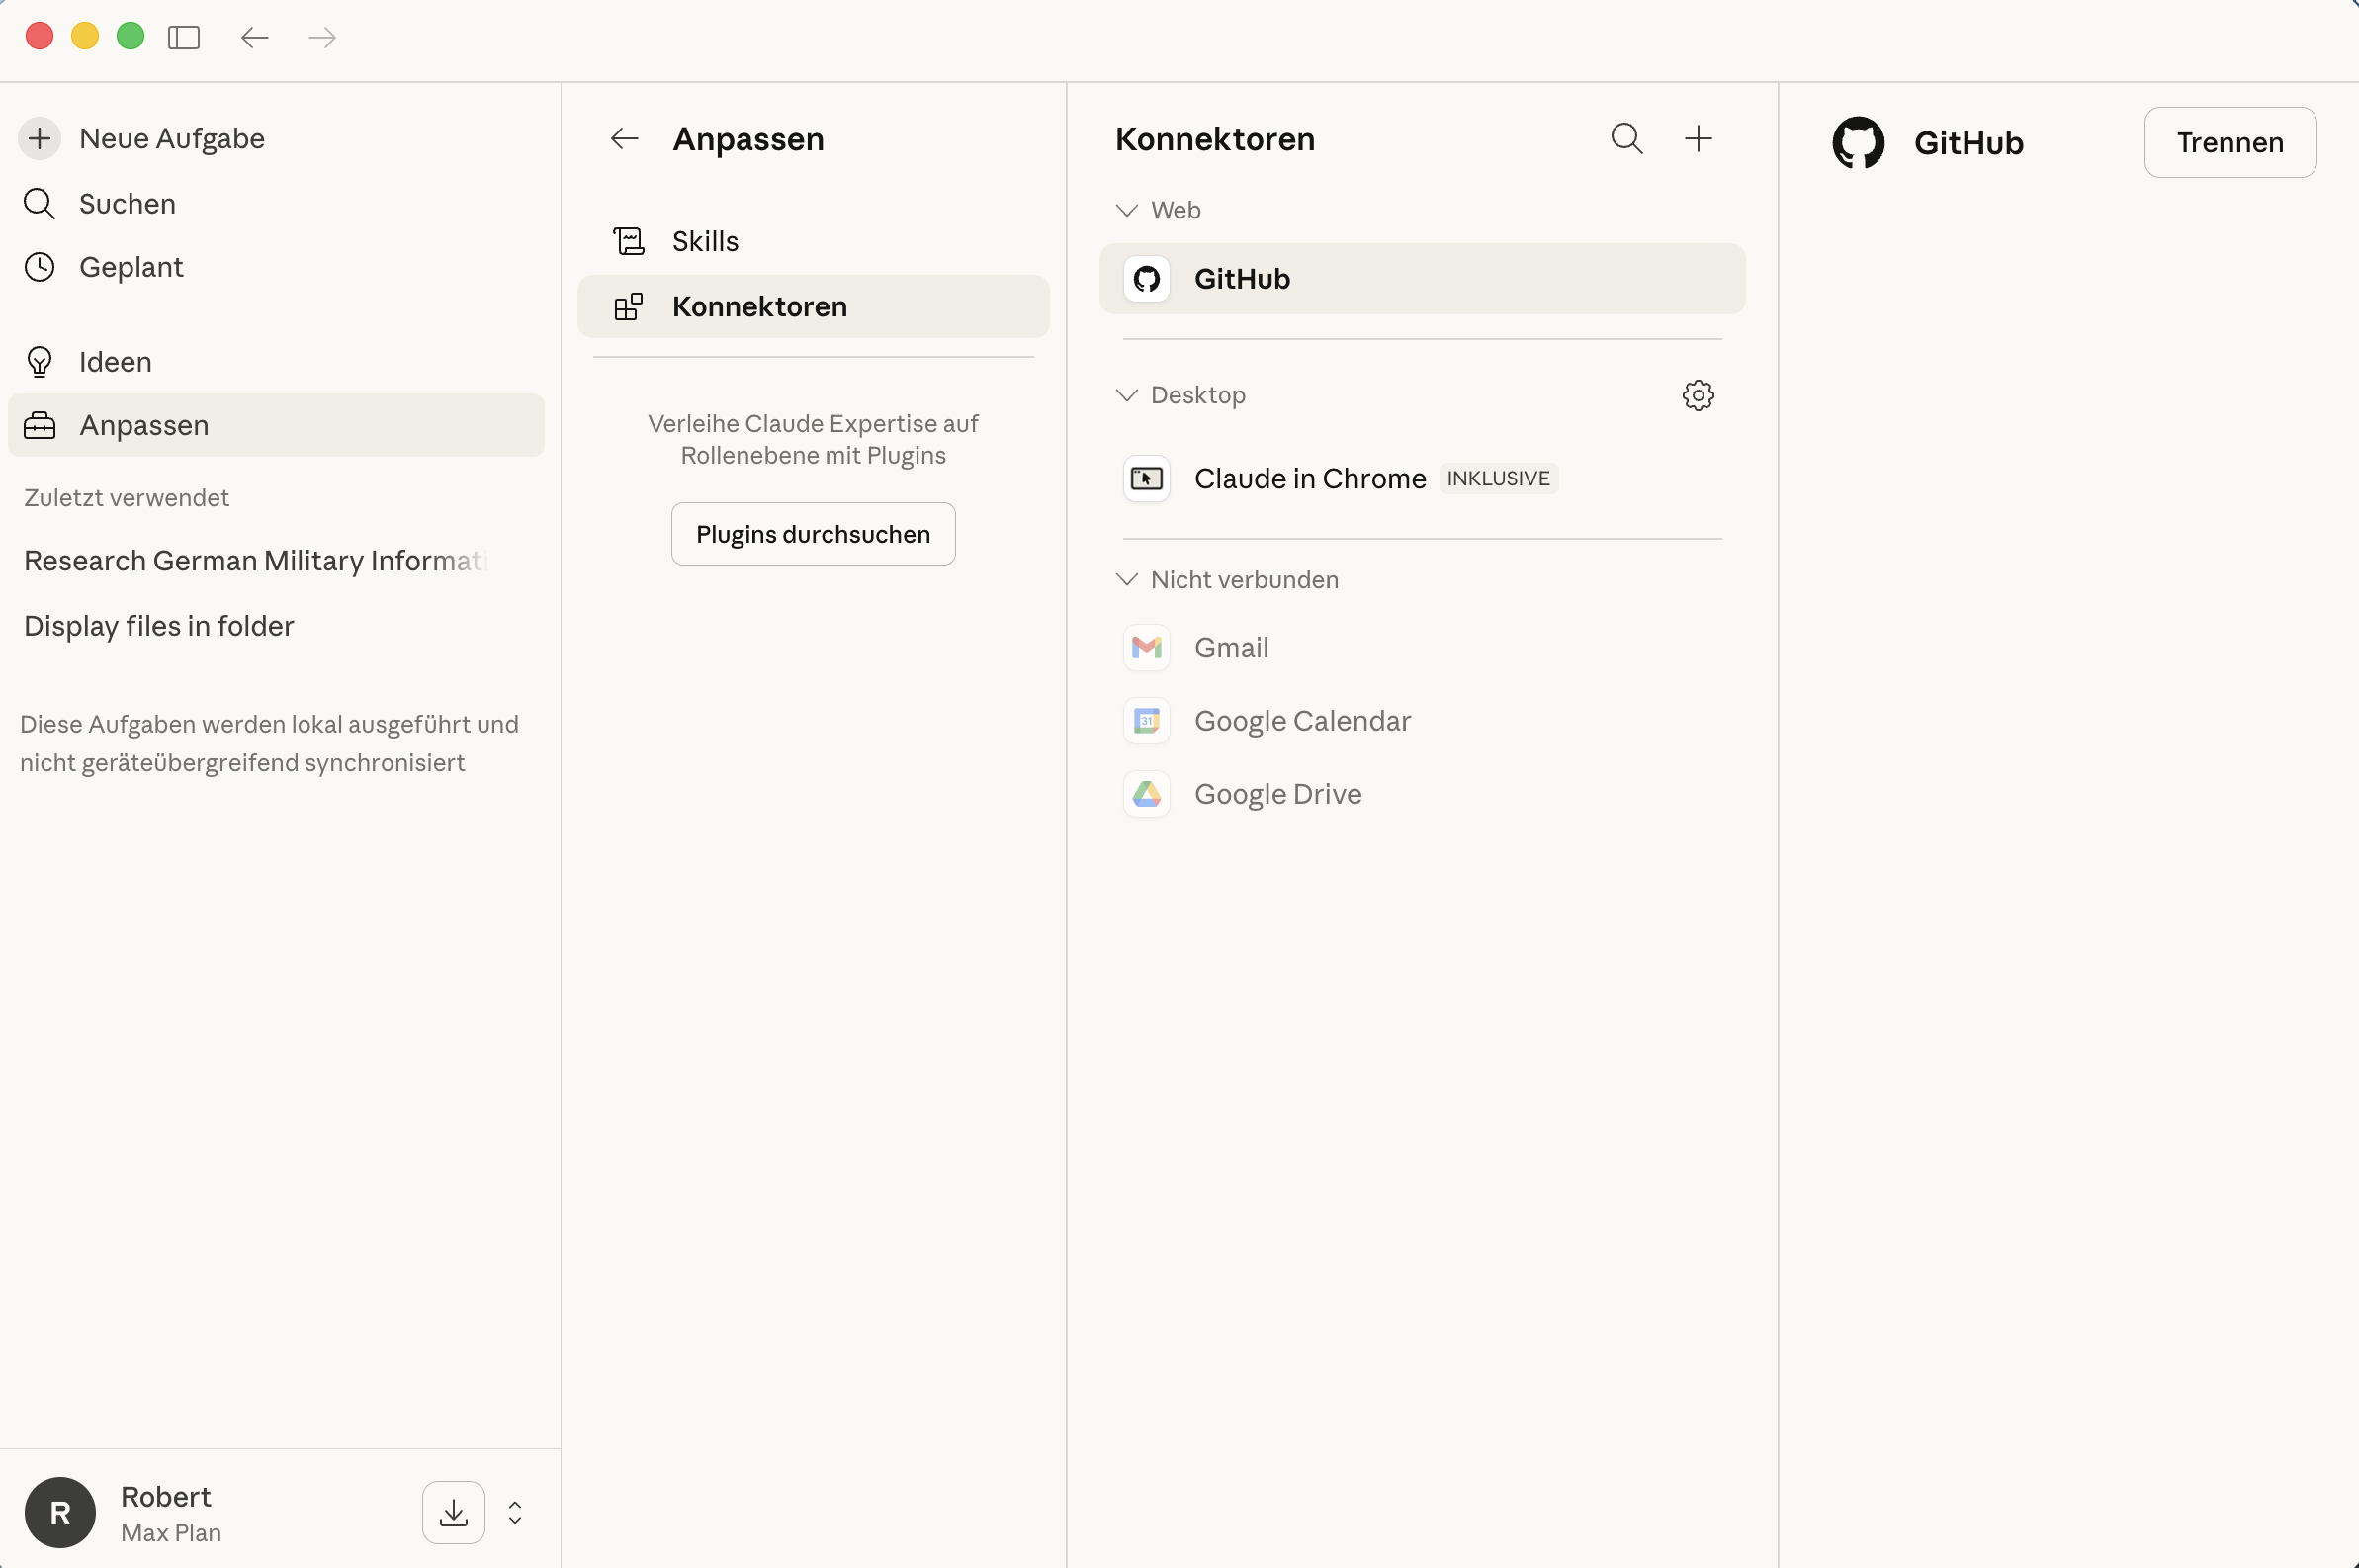Open Geplant scheduled tasks
2359x1568 pixels.
pos(131,267)
